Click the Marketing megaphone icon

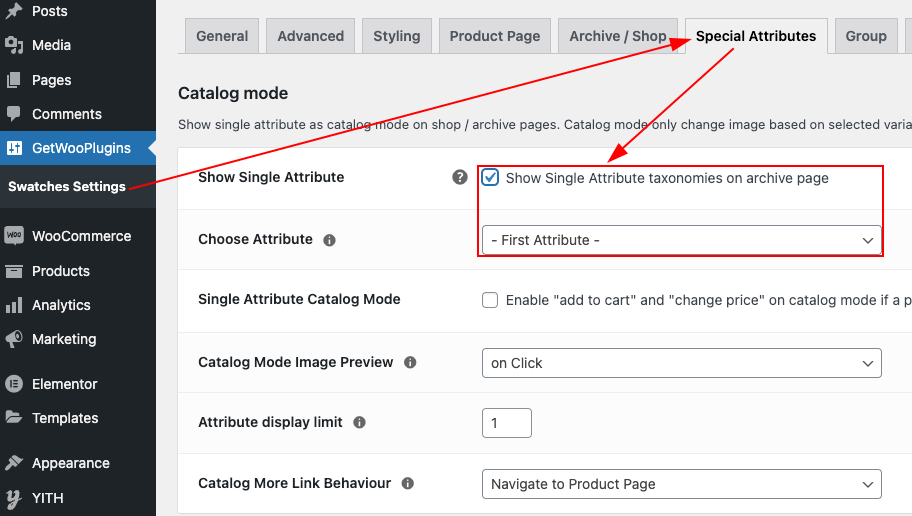[13, 339]
